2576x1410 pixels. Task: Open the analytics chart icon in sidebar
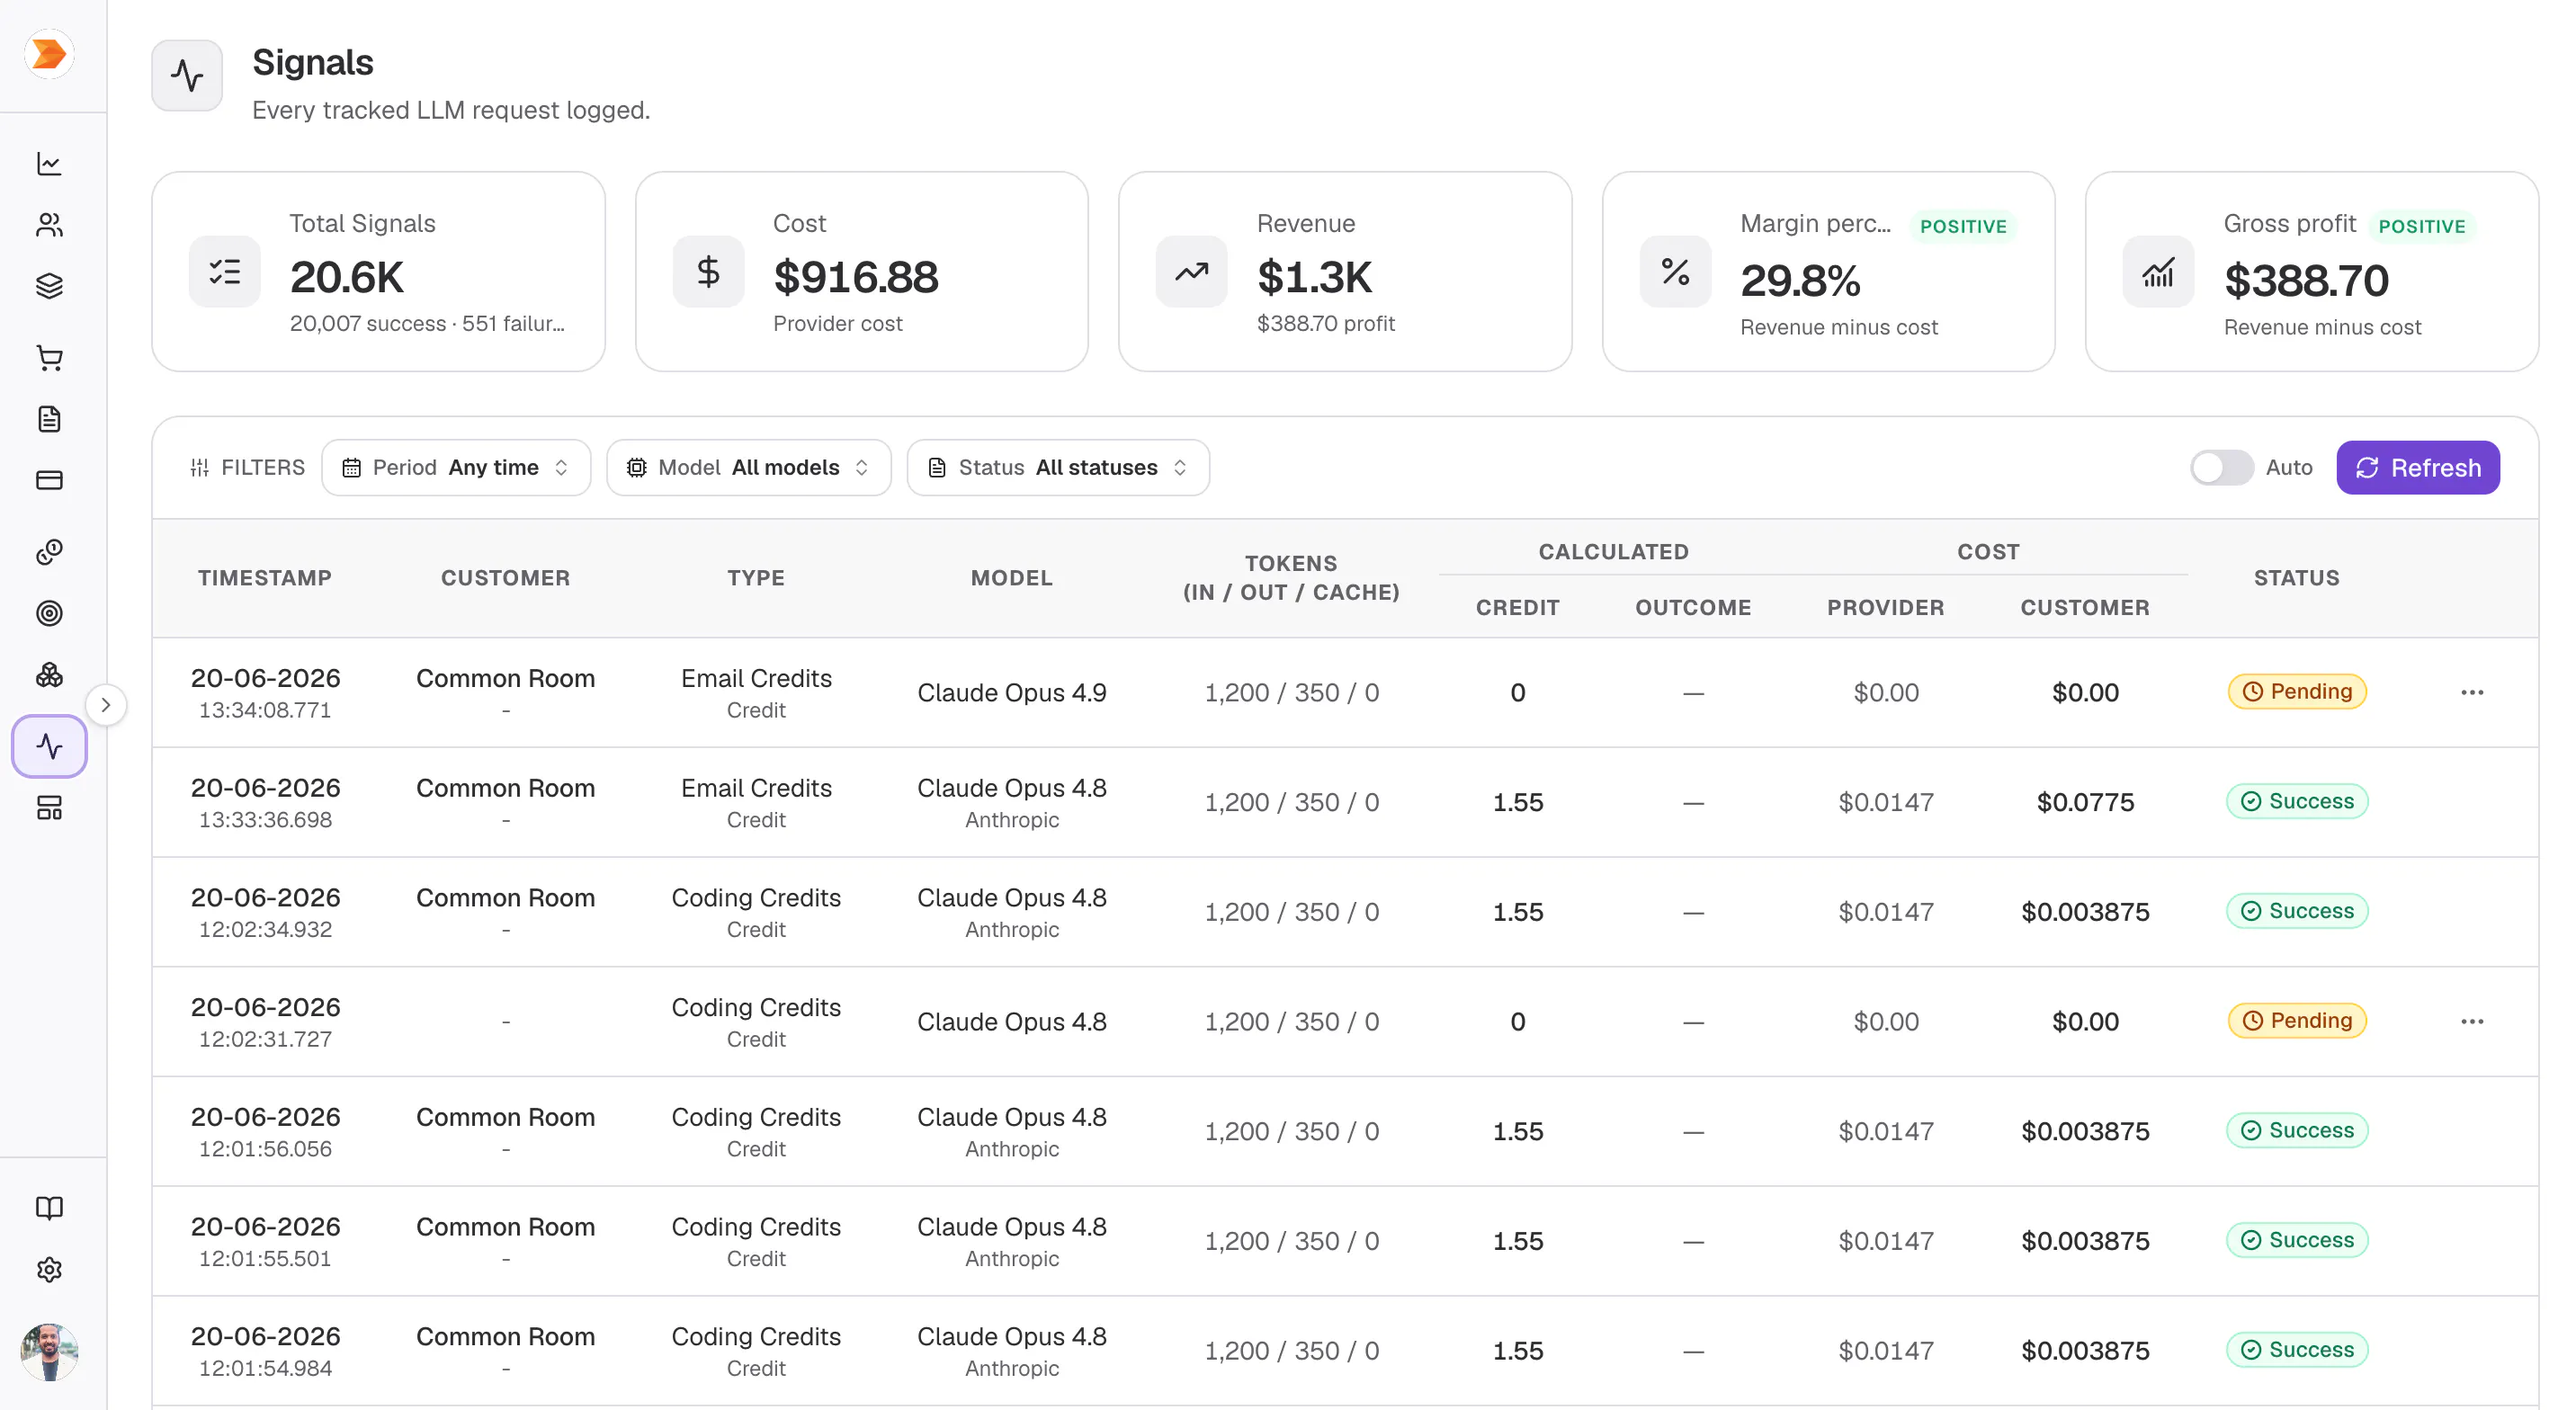[x=49, y=163]
